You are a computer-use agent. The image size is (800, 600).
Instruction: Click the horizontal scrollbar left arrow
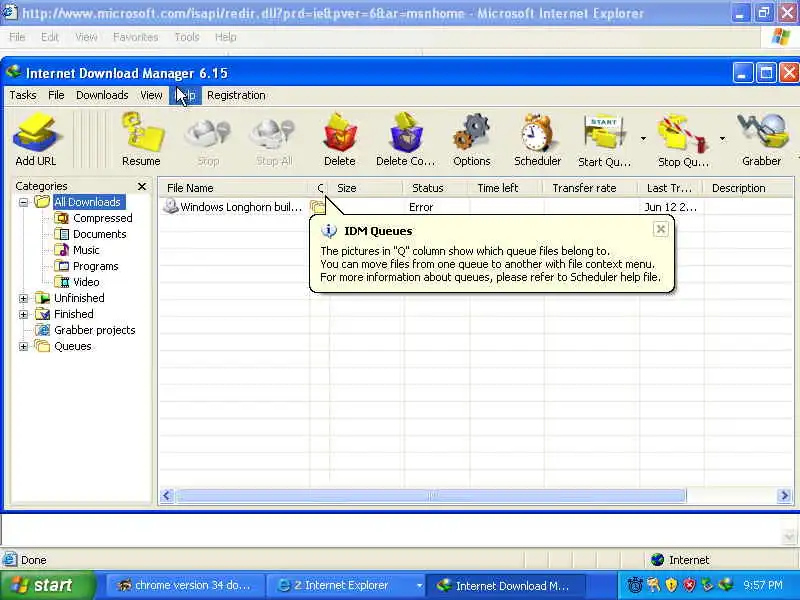[167, 495]
